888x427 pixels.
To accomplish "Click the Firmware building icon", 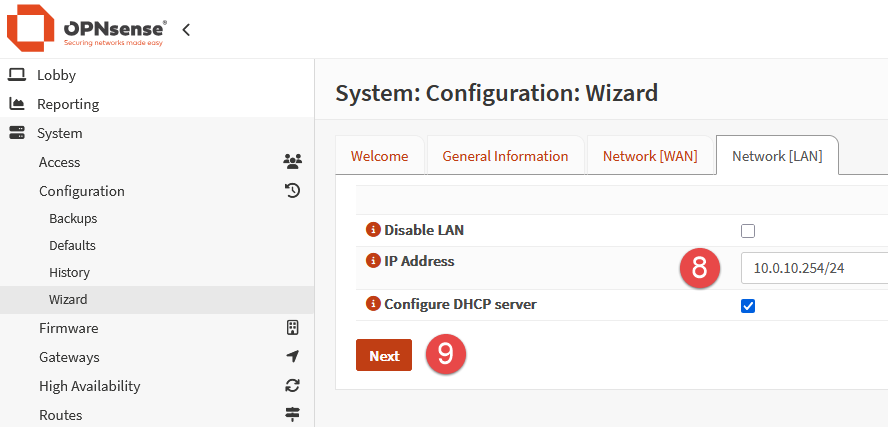I will point(292,328).
